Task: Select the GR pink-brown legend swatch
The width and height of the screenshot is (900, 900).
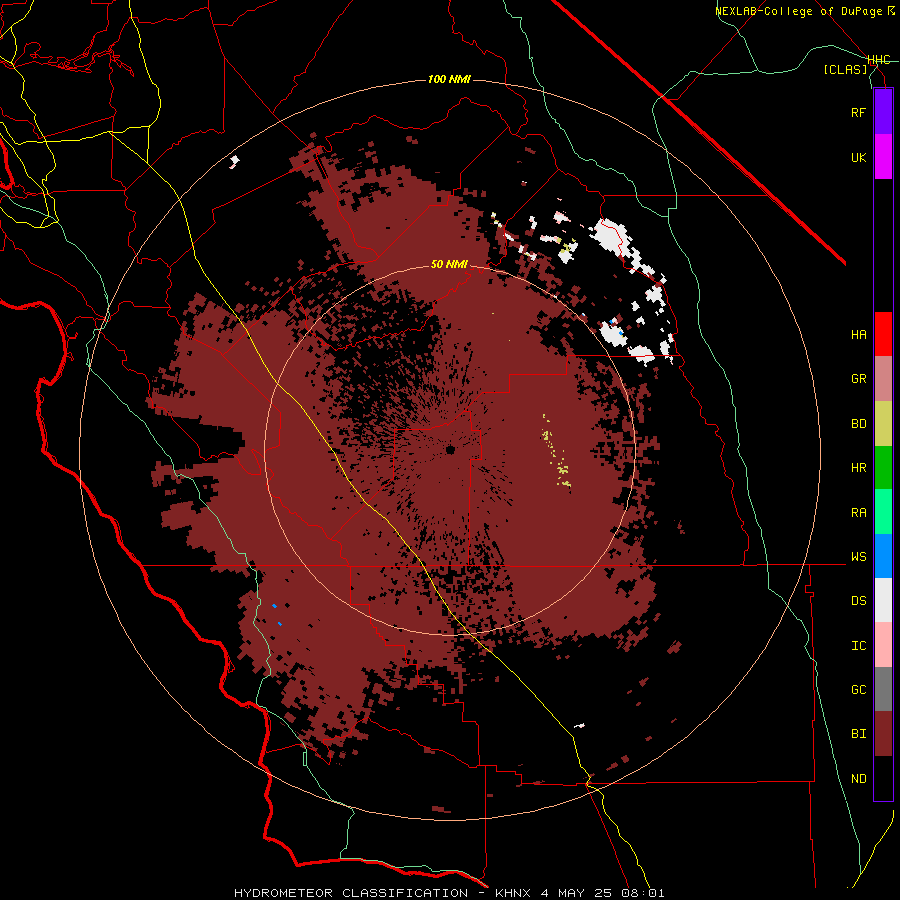Action: 883,379
